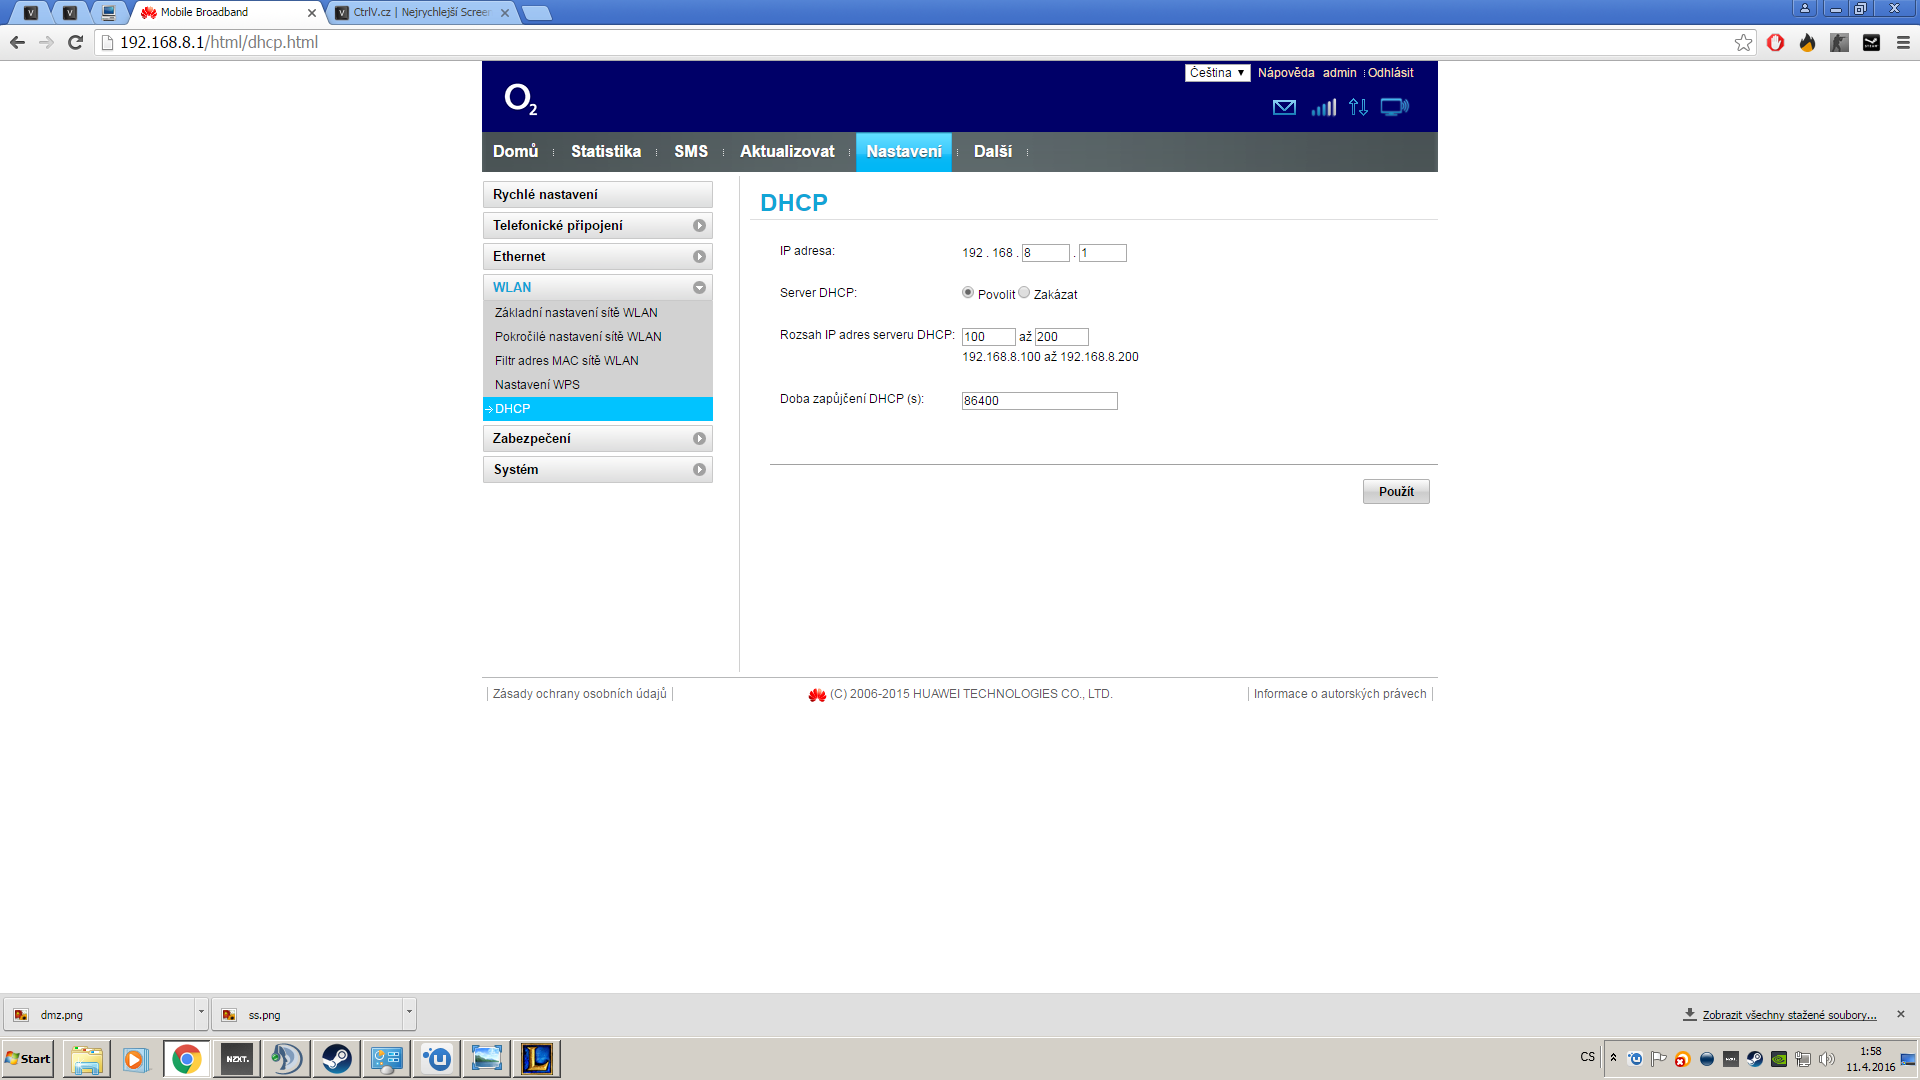
Task: Expand the Ethernet sidebar section
Action: coord(597,257)
